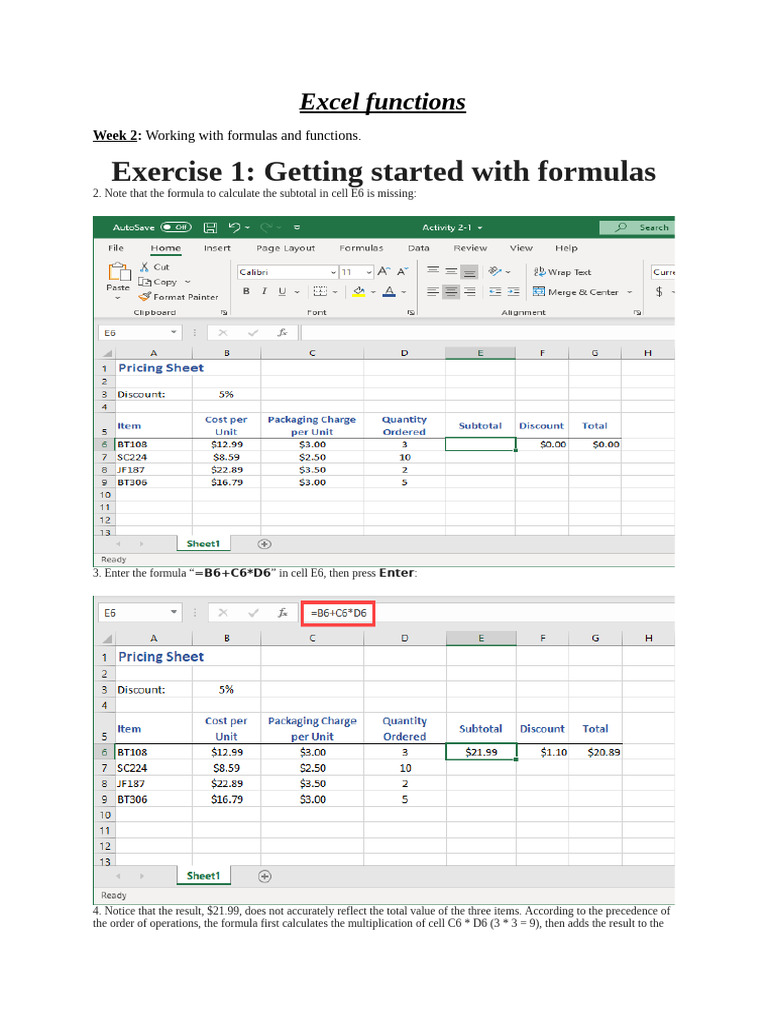The height and width of the screenshot is (1024, 768).
Task: Click the Week 2 underlined label
Action: click(115, 135)
